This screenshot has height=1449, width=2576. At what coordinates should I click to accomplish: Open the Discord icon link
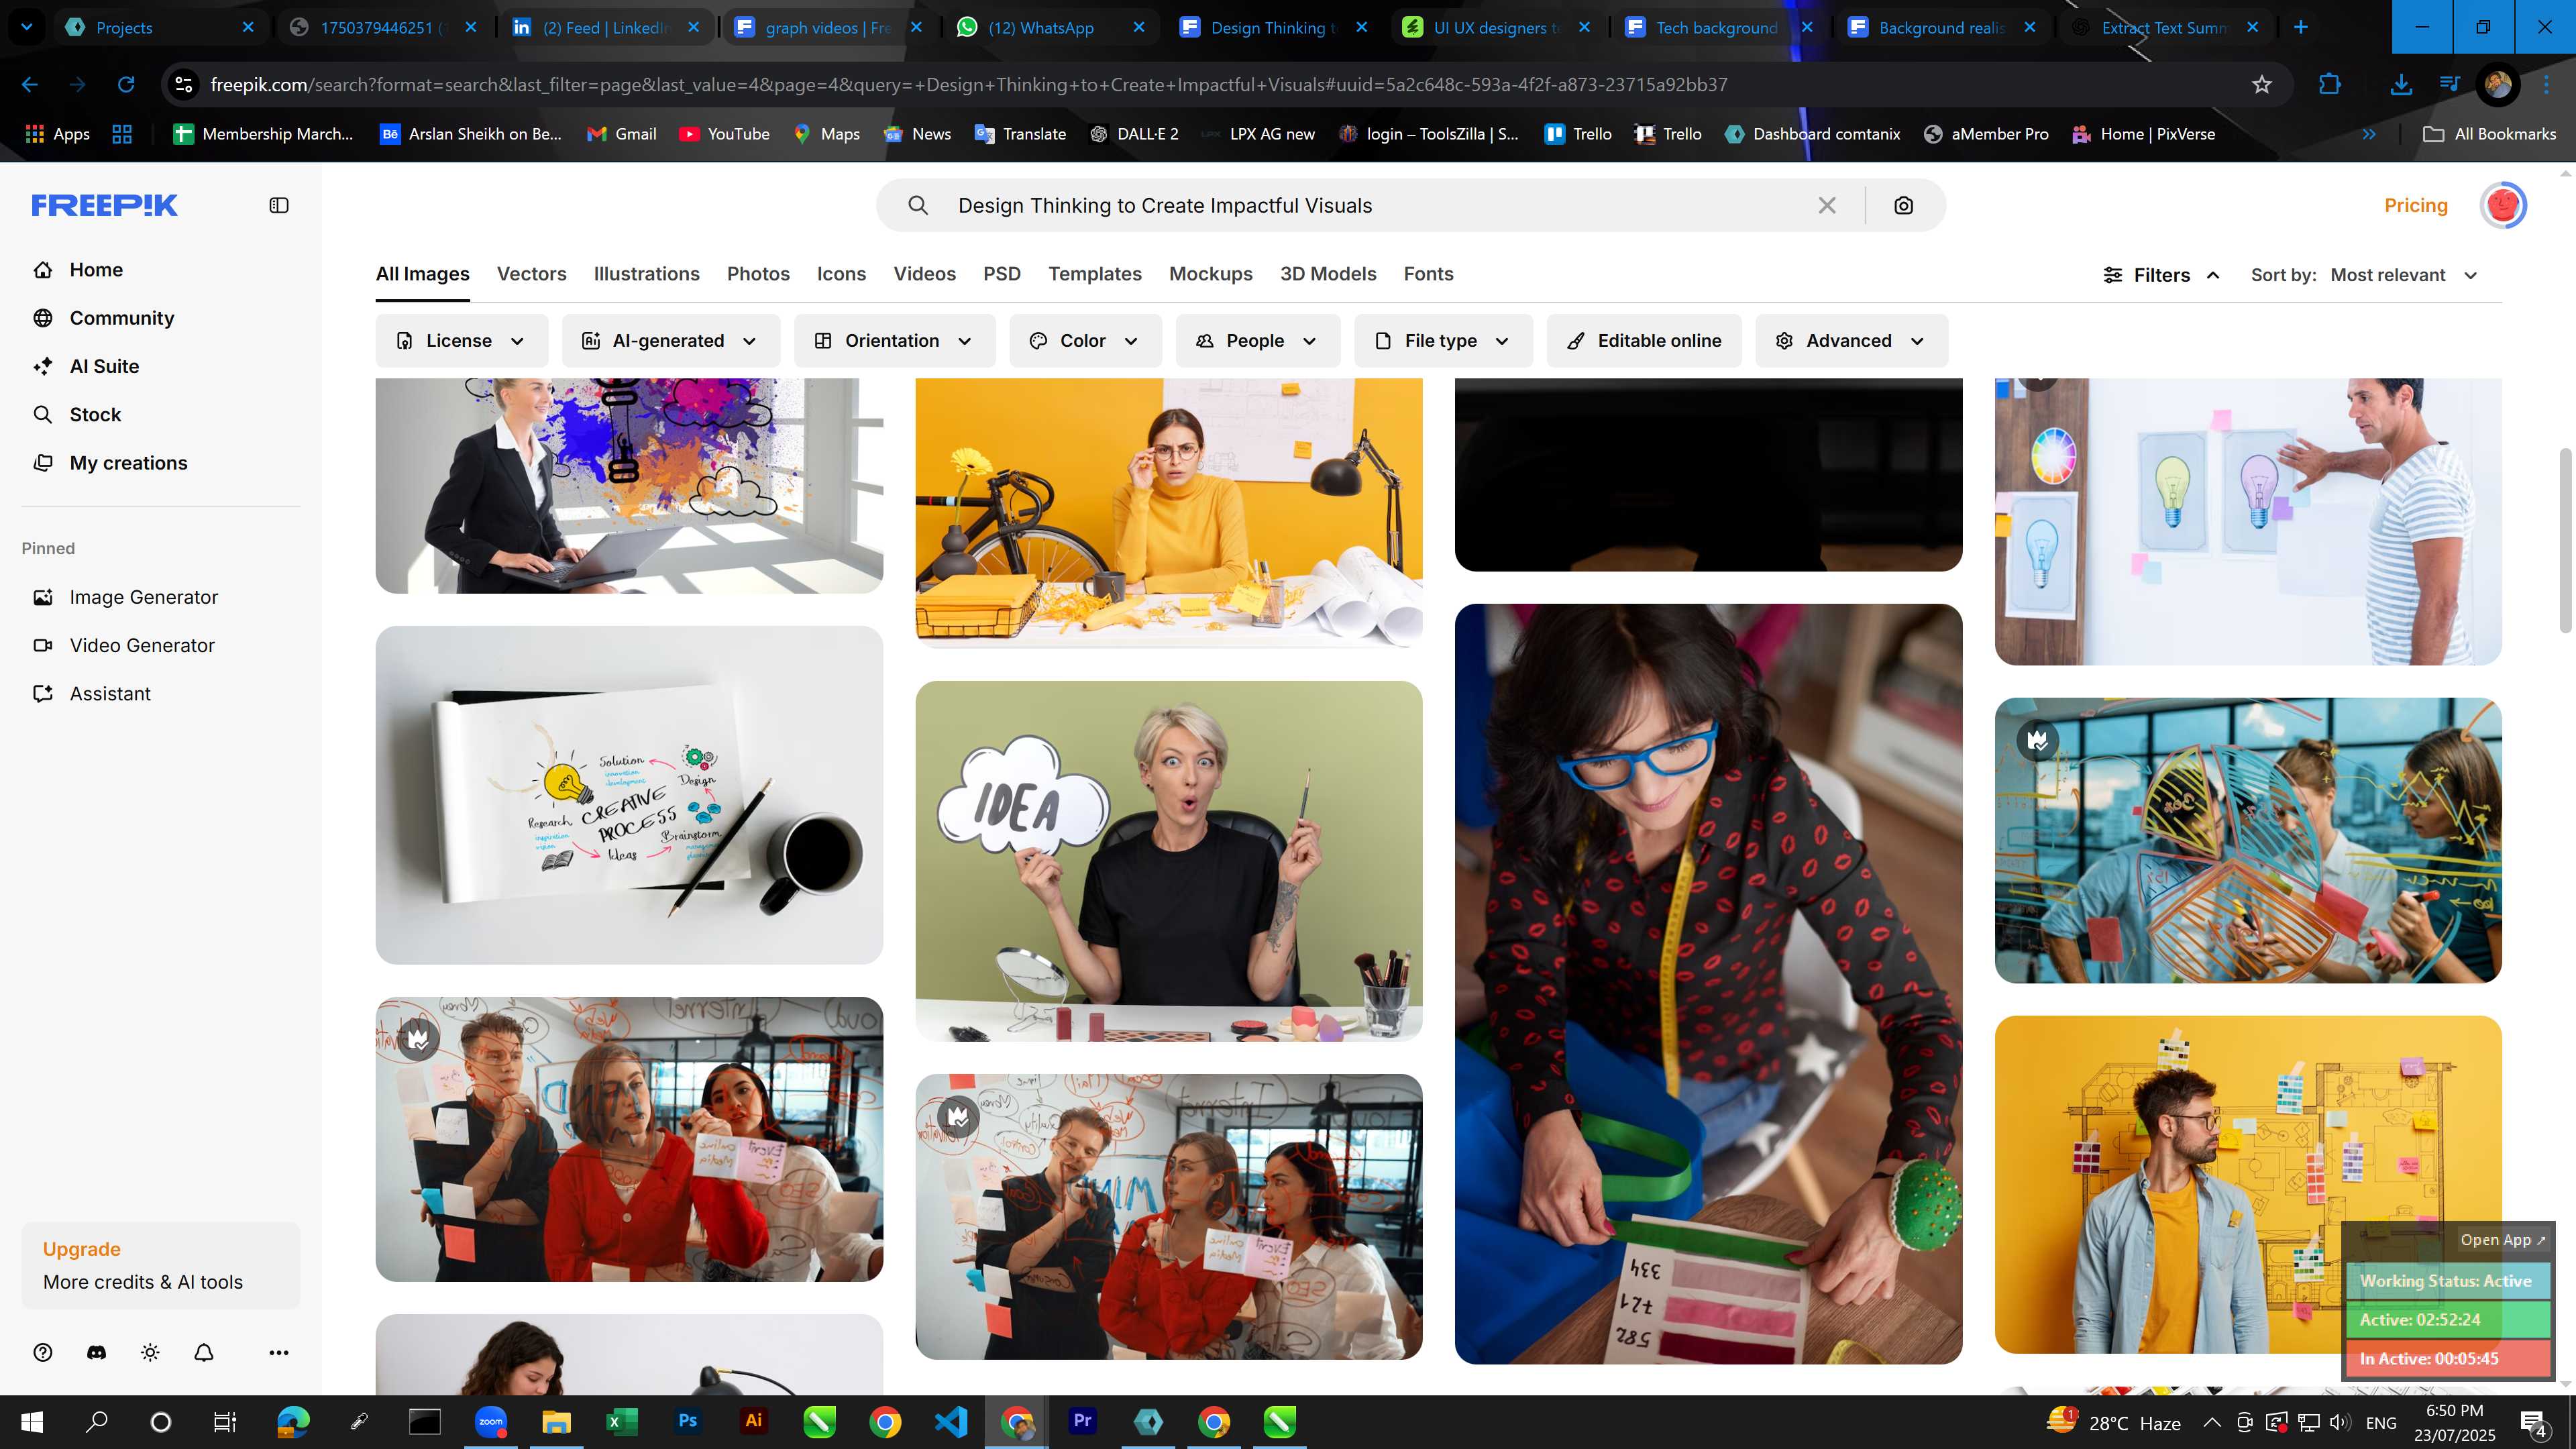pos(97,1352)
